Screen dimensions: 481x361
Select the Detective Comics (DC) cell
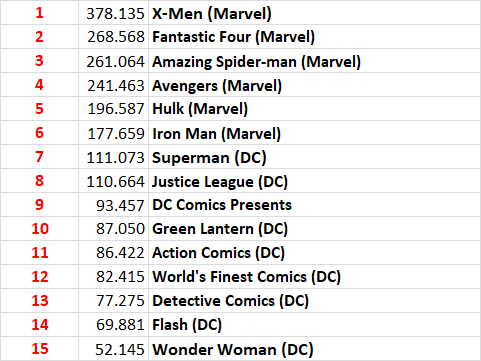pyautogui.click(x=314, y=301)
